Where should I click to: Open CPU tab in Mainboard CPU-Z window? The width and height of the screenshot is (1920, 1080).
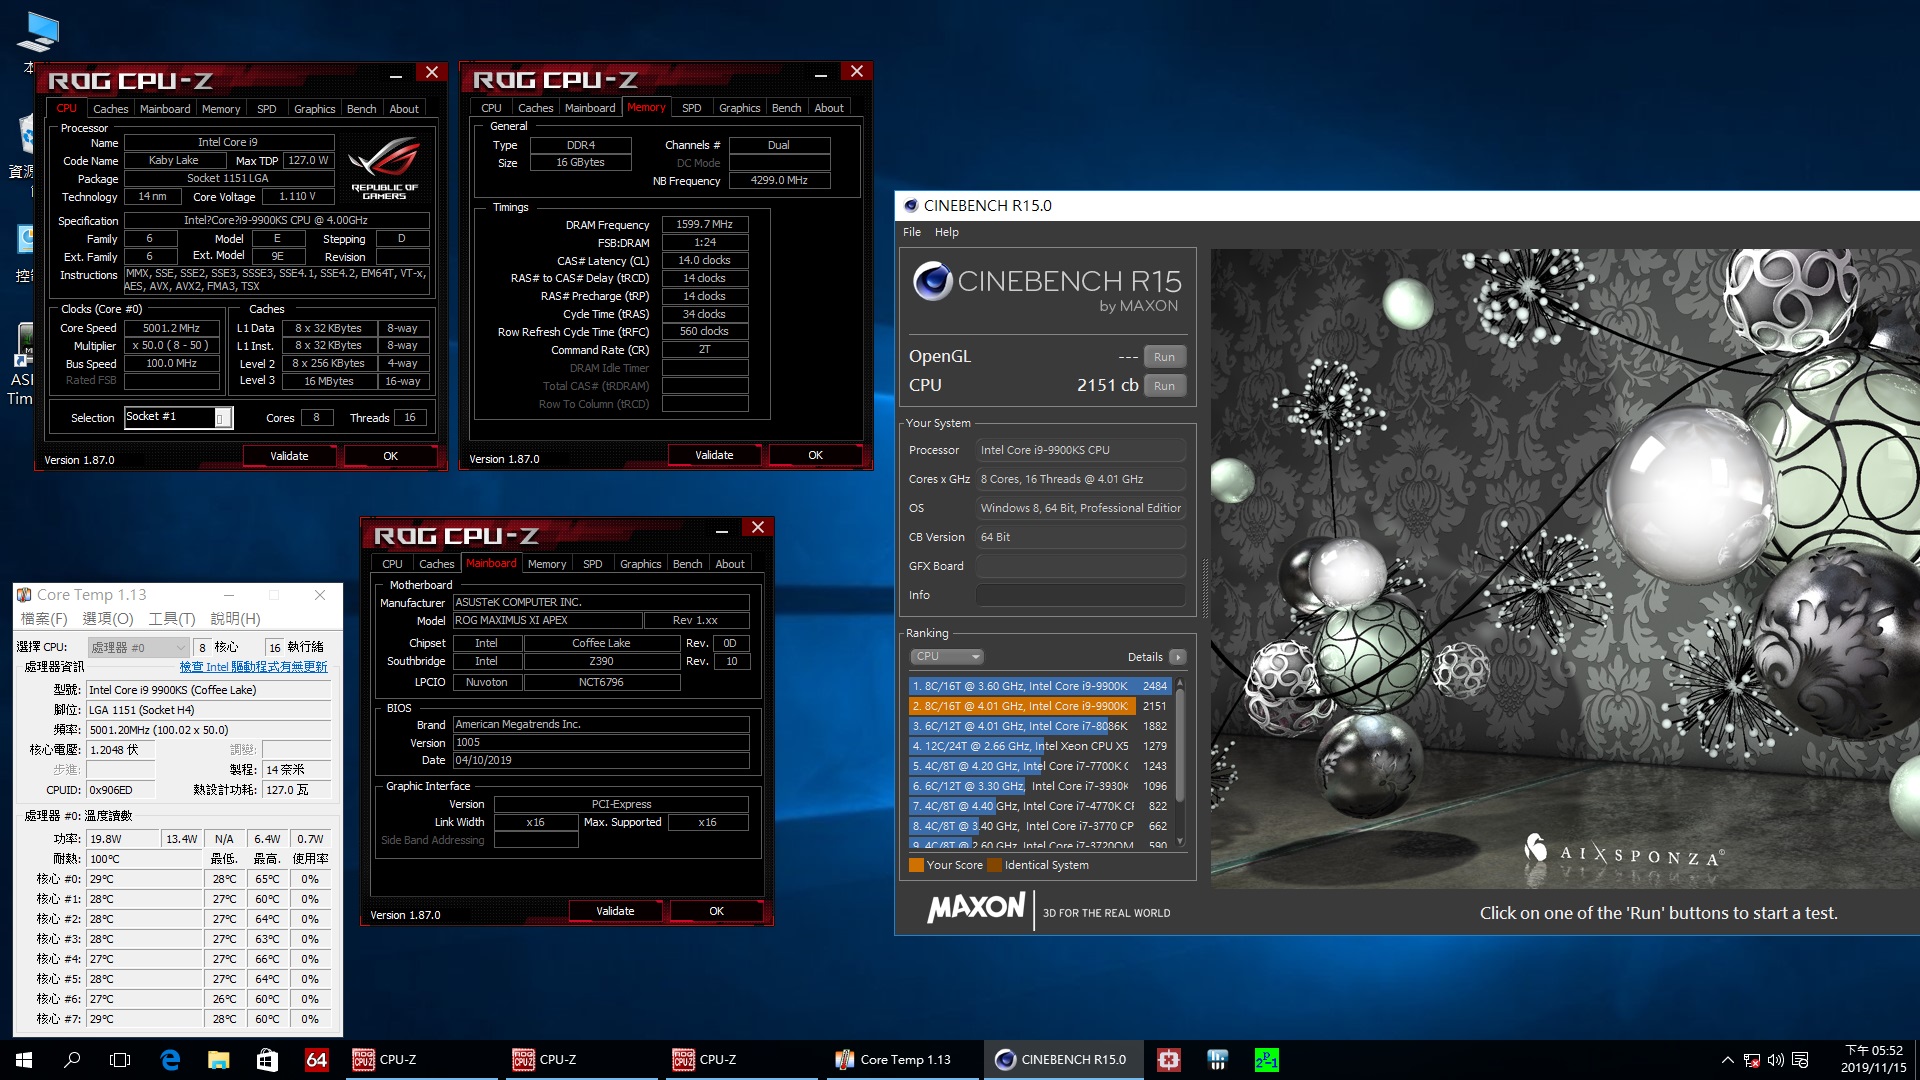pos(392,564)
